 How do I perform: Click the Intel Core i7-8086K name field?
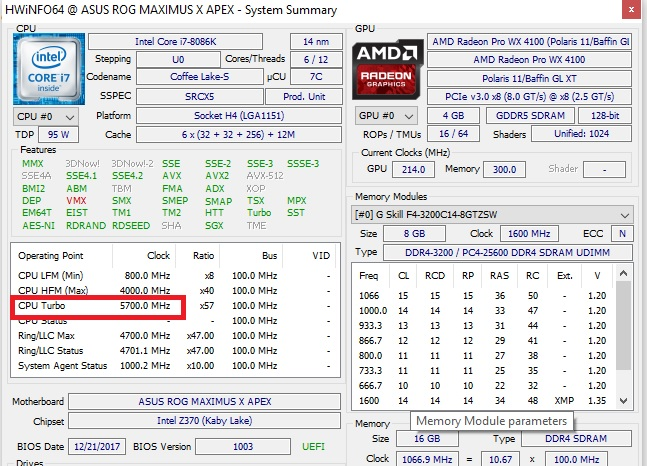point(175,42)
